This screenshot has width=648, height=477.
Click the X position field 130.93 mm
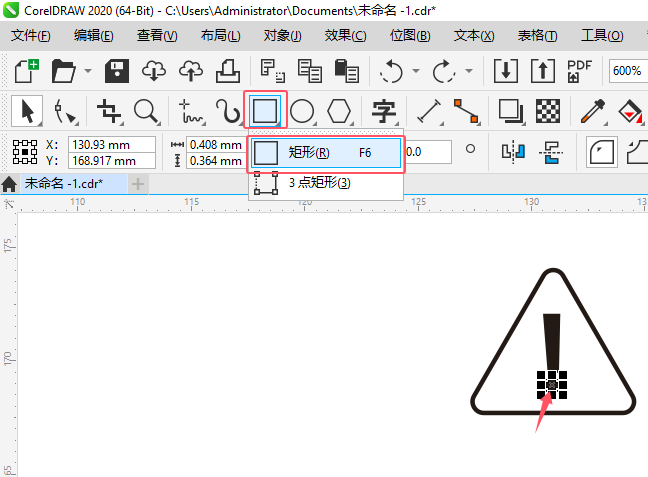(112, 145)
